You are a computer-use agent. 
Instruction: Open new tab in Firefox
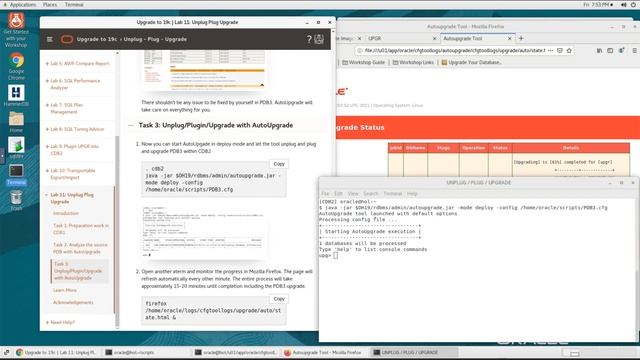[521, 38]
